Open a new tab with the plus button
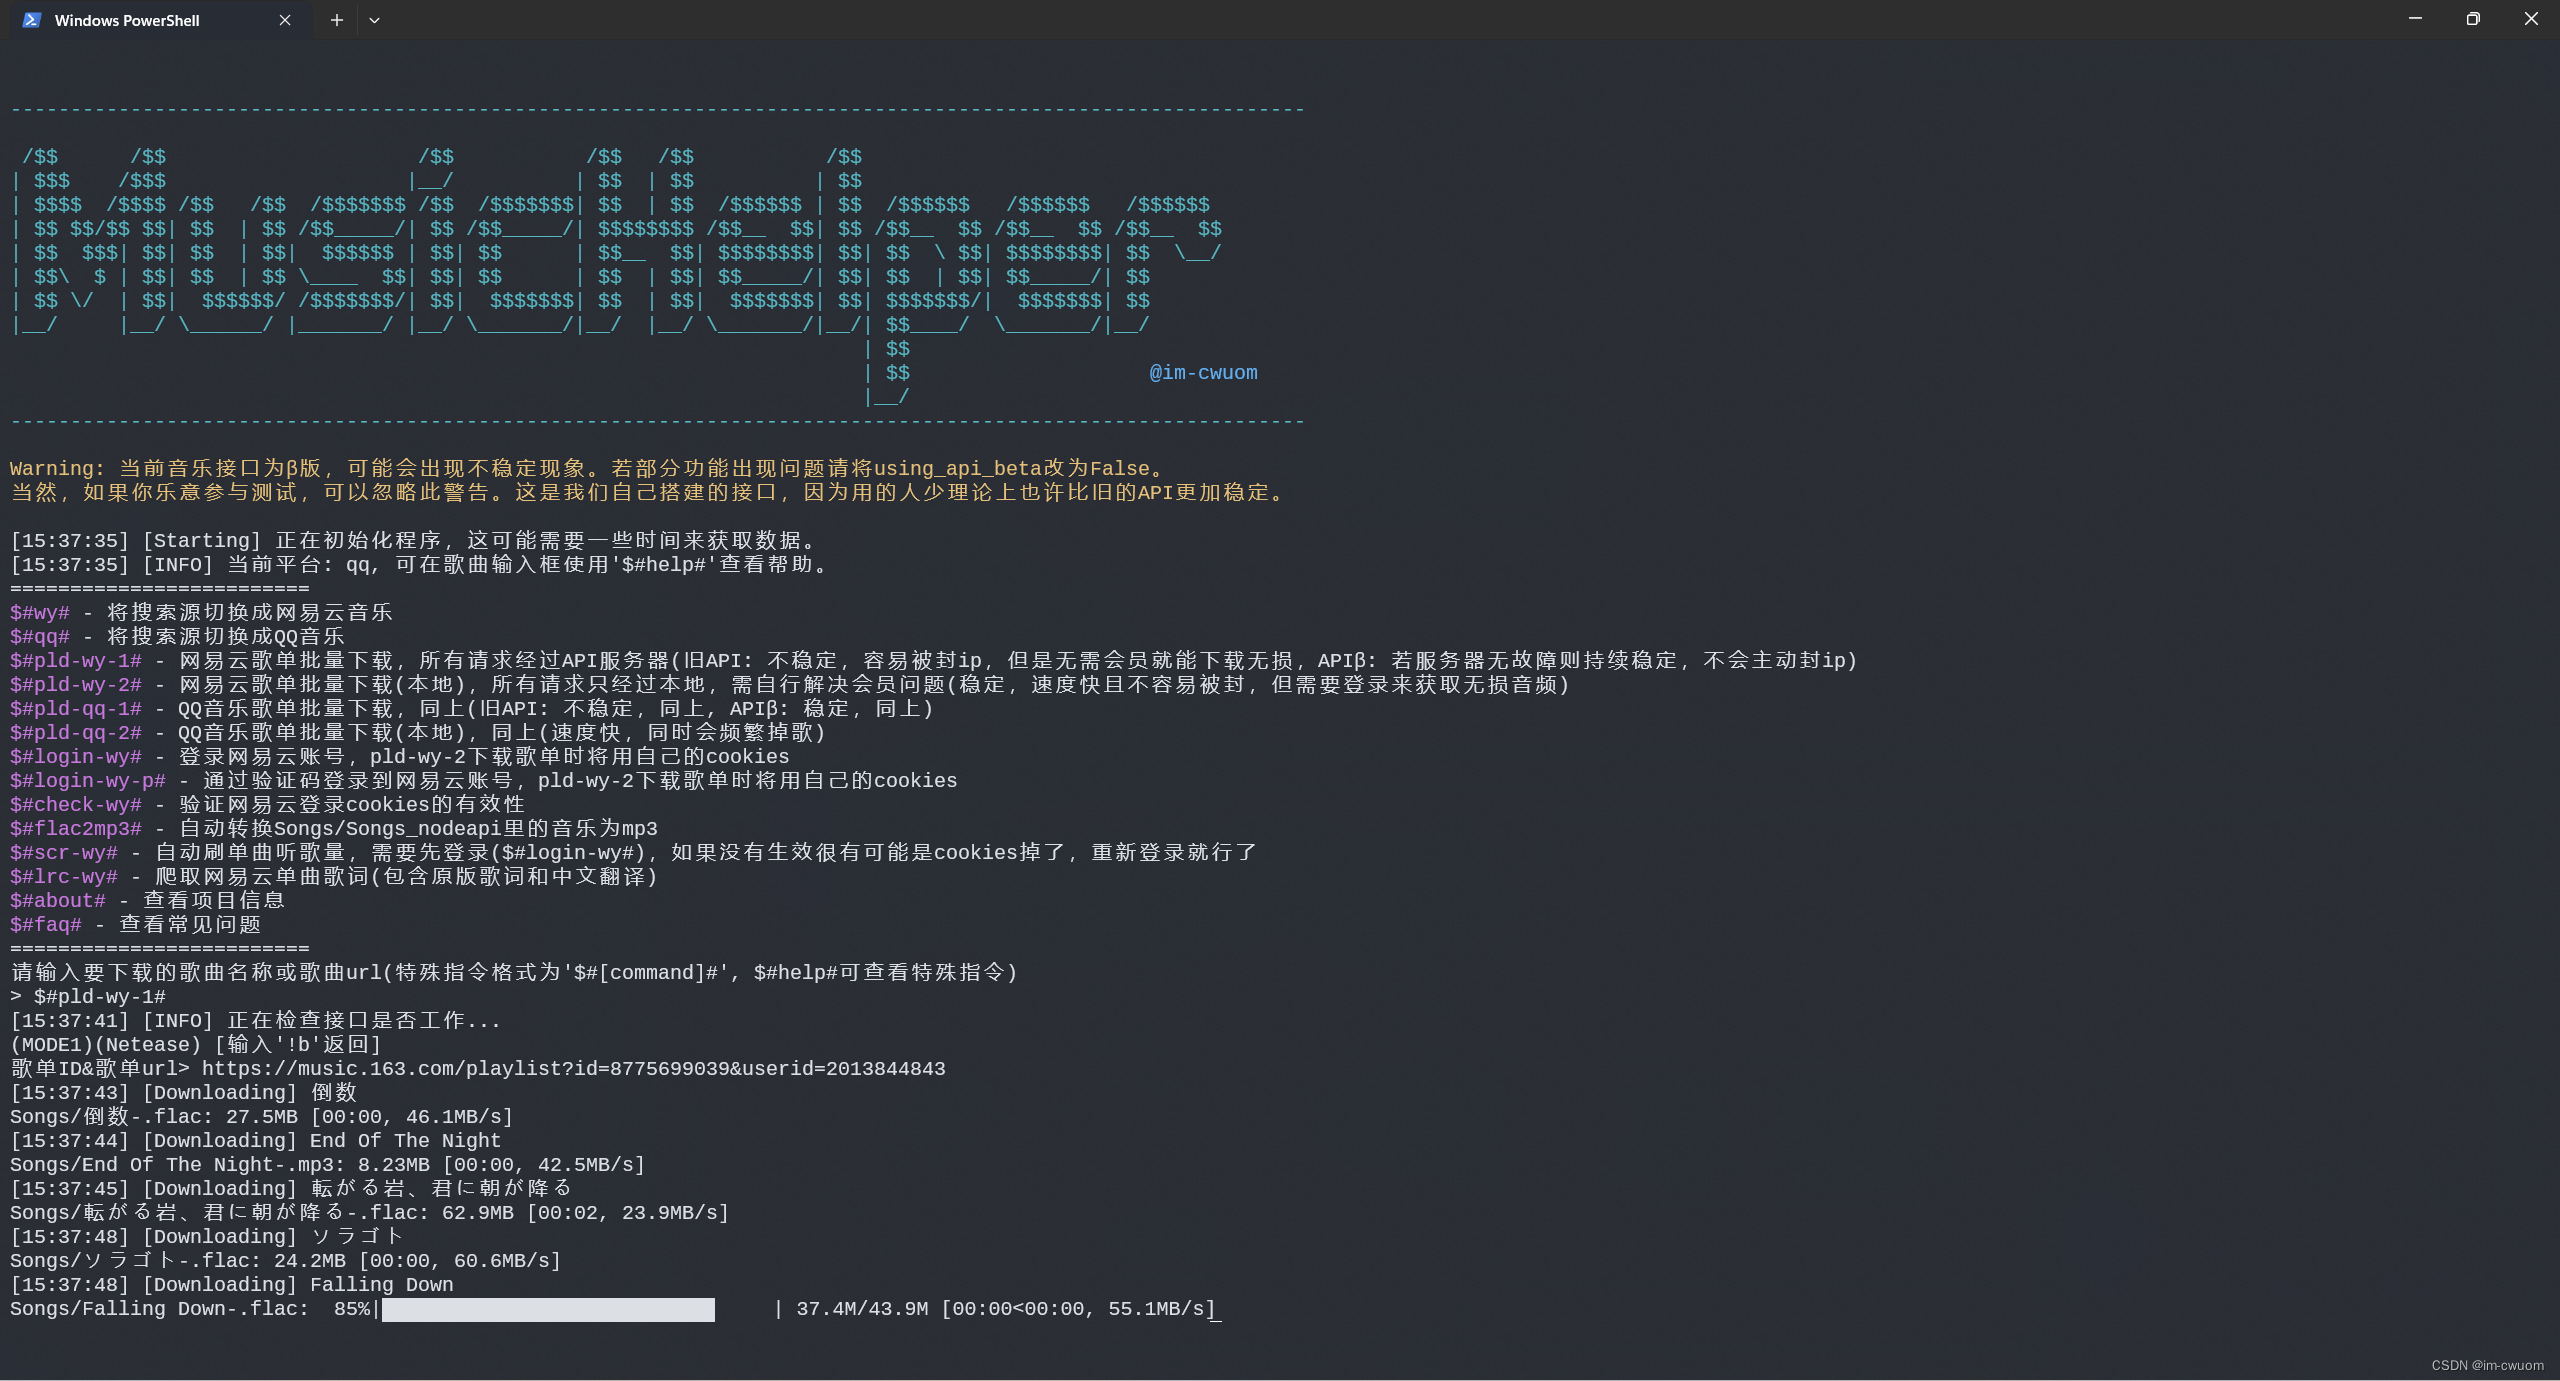The height and width of the screenshot is (1381, 2560). [x=337, y=20]
